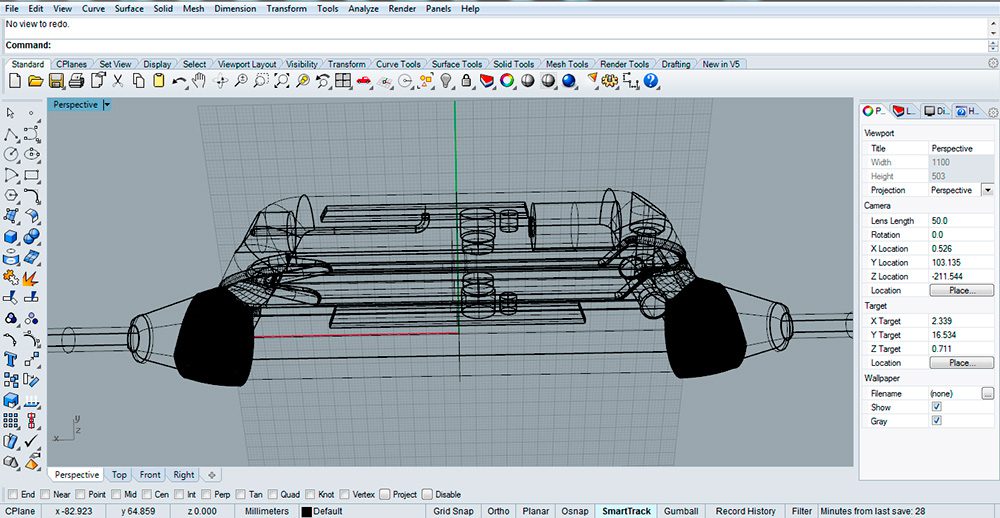Click the Explode tool icon
Screen dimensions: 1000x518
coord(31,277)
